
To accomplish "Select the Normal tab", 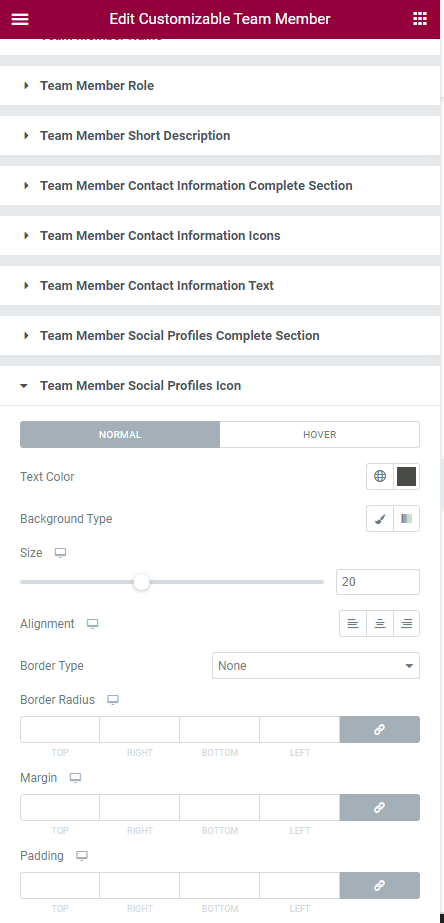I will coord(120,434).
